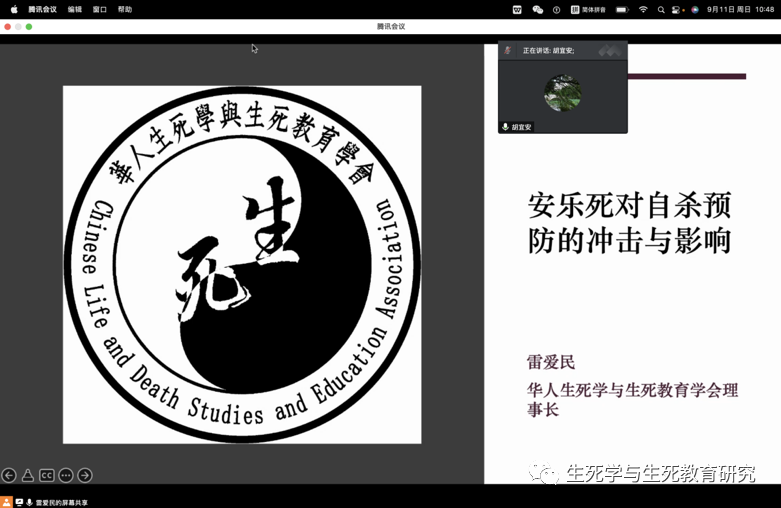Viewport: 781px width, 508px height.
Task: Advance to the next slide with the right arrow
Action: click(85, 476)
